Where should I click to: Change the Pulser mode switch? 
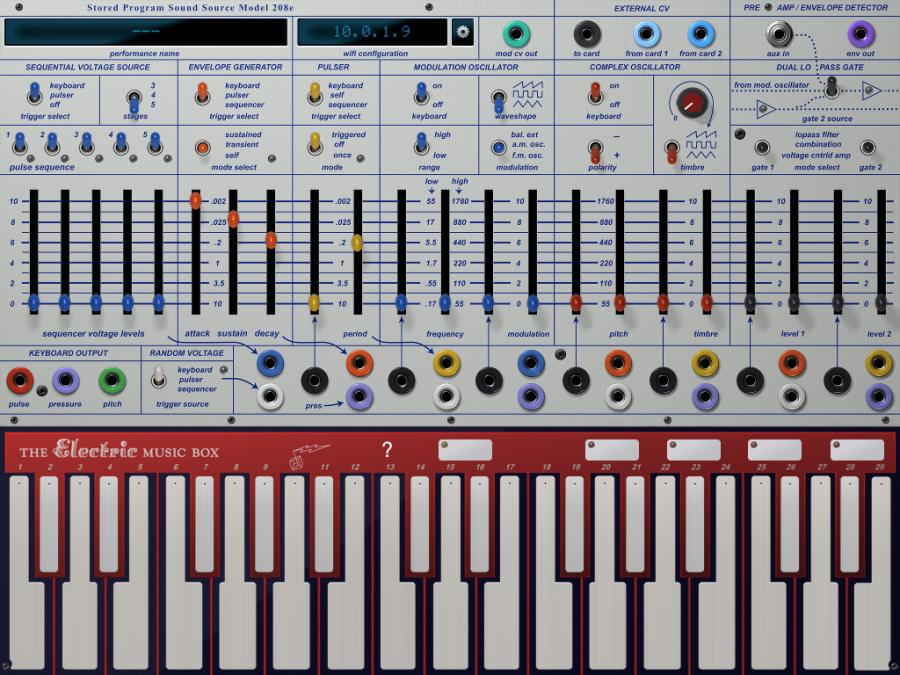315,144
